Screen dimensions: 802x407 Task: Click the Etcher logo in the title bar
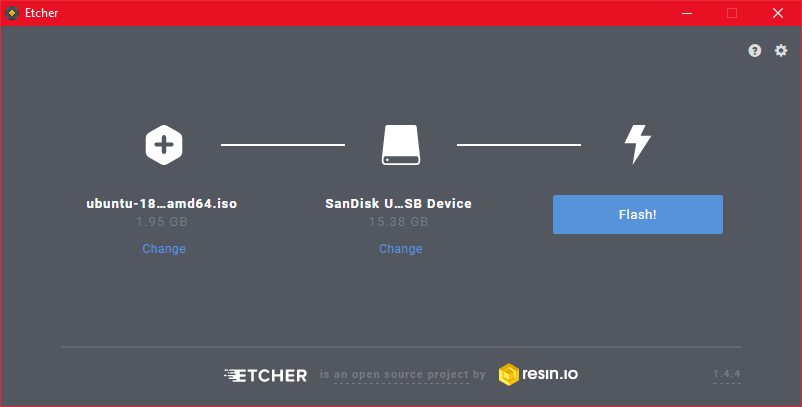pyautogui.click(x=12, y=13)
